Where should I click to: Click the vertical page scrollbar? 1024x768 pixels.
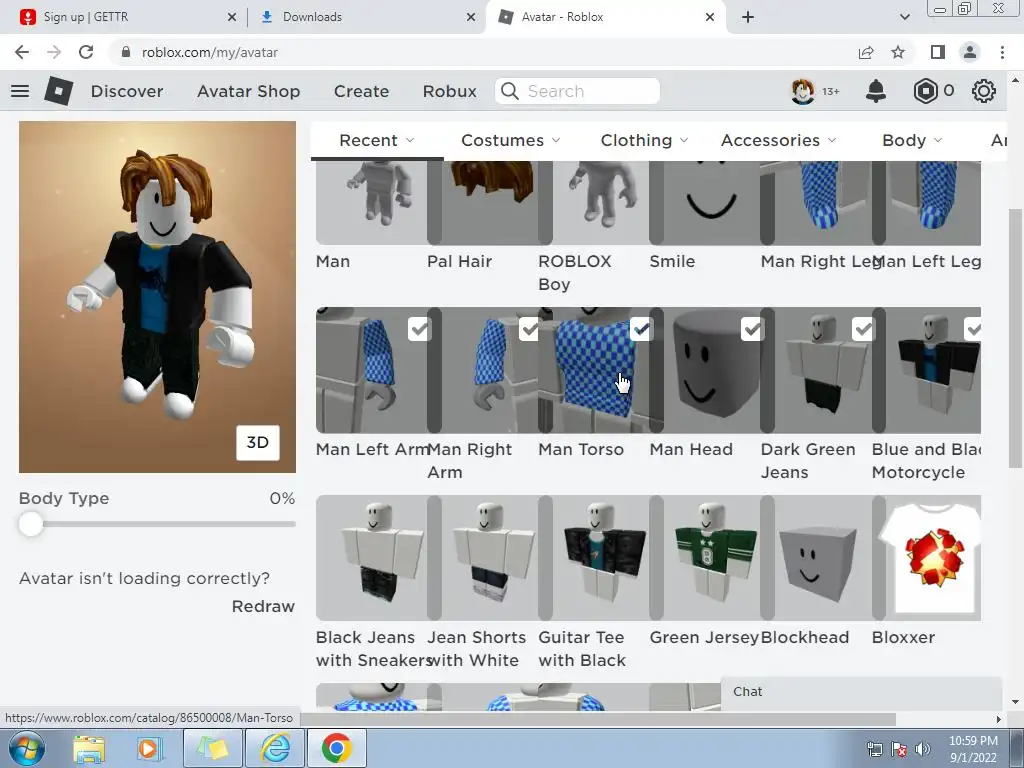click(1015, 338)
